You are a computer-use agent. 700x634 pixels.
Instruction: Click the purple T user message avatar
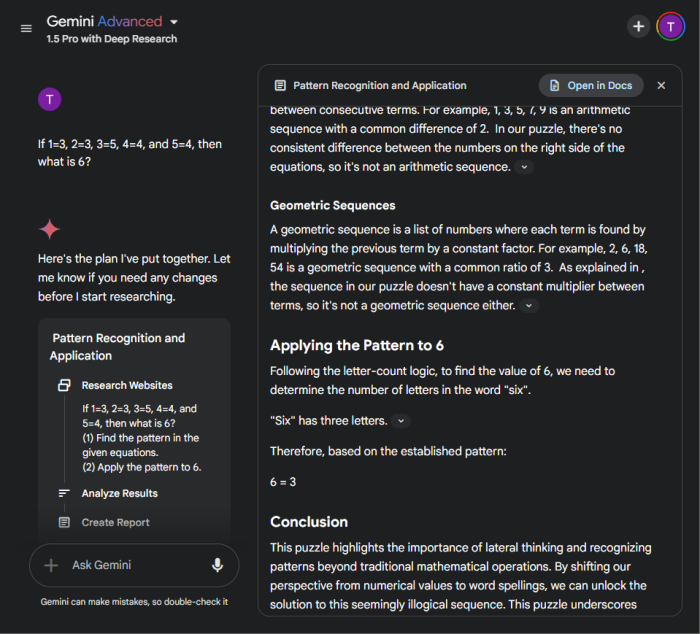click(x=50, y=98)
